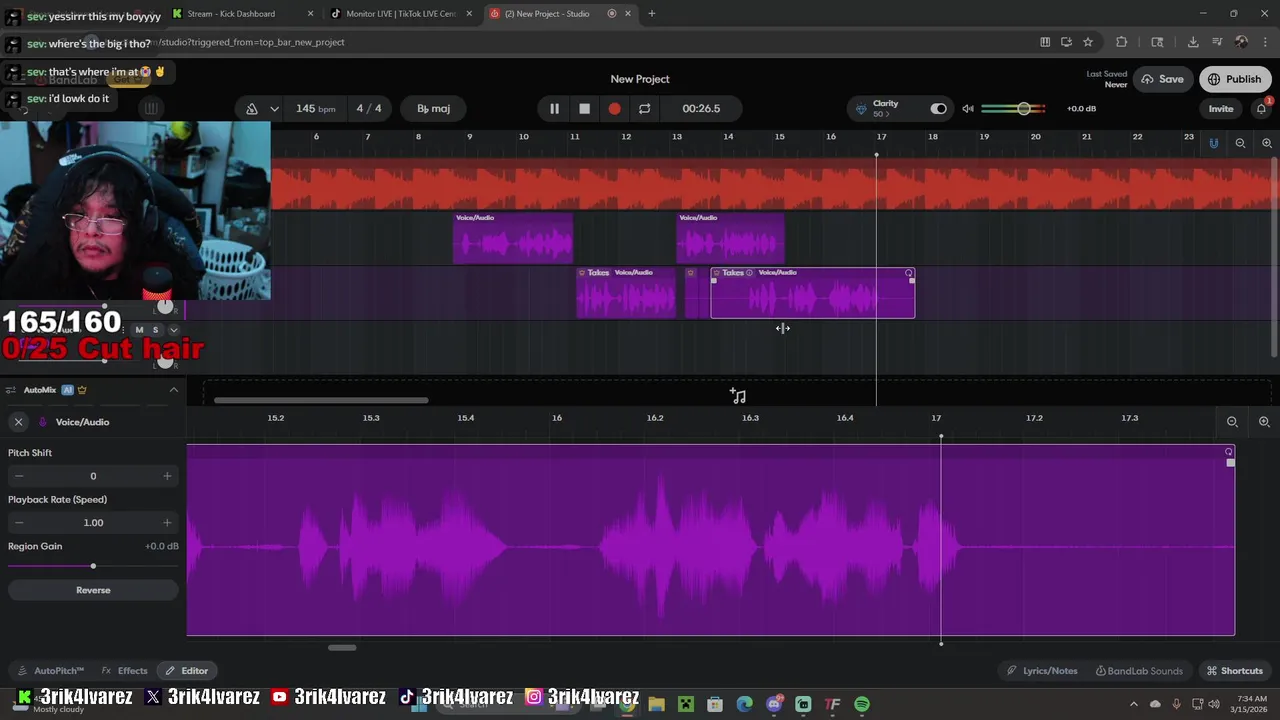Toggle loop cycle mode

click(x=644, y=108)
